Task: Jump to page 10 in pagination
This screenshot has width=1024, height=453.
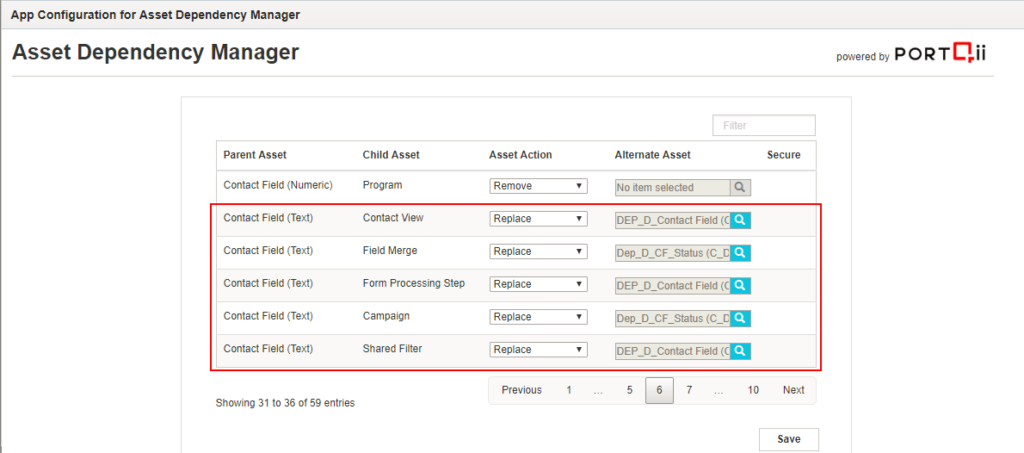Action: [x=752, y=390]
